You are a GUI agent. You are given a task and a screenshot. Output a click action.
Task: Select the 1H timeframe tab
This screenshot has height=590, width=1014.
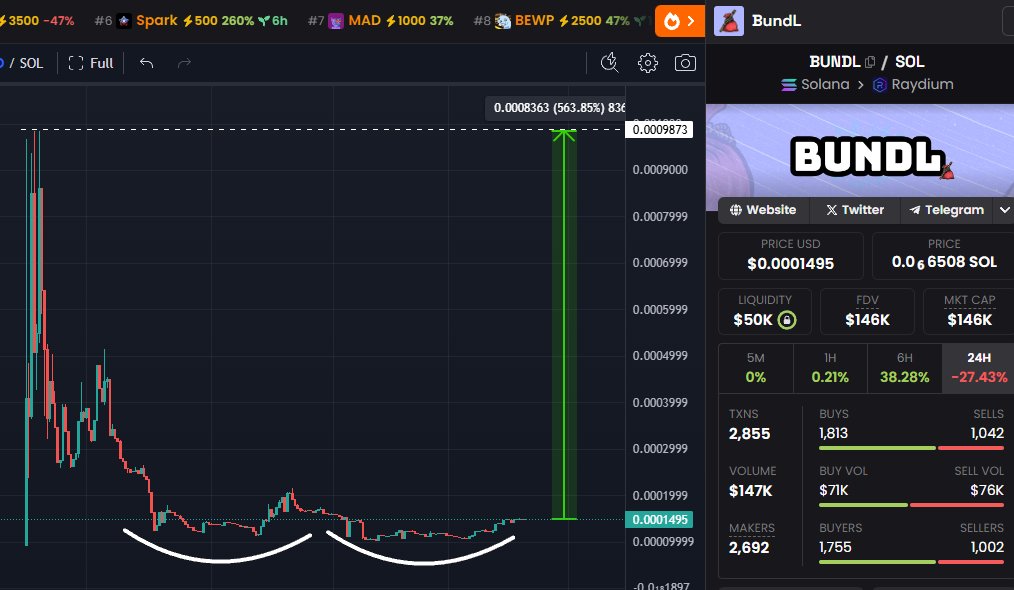point(830,367)
